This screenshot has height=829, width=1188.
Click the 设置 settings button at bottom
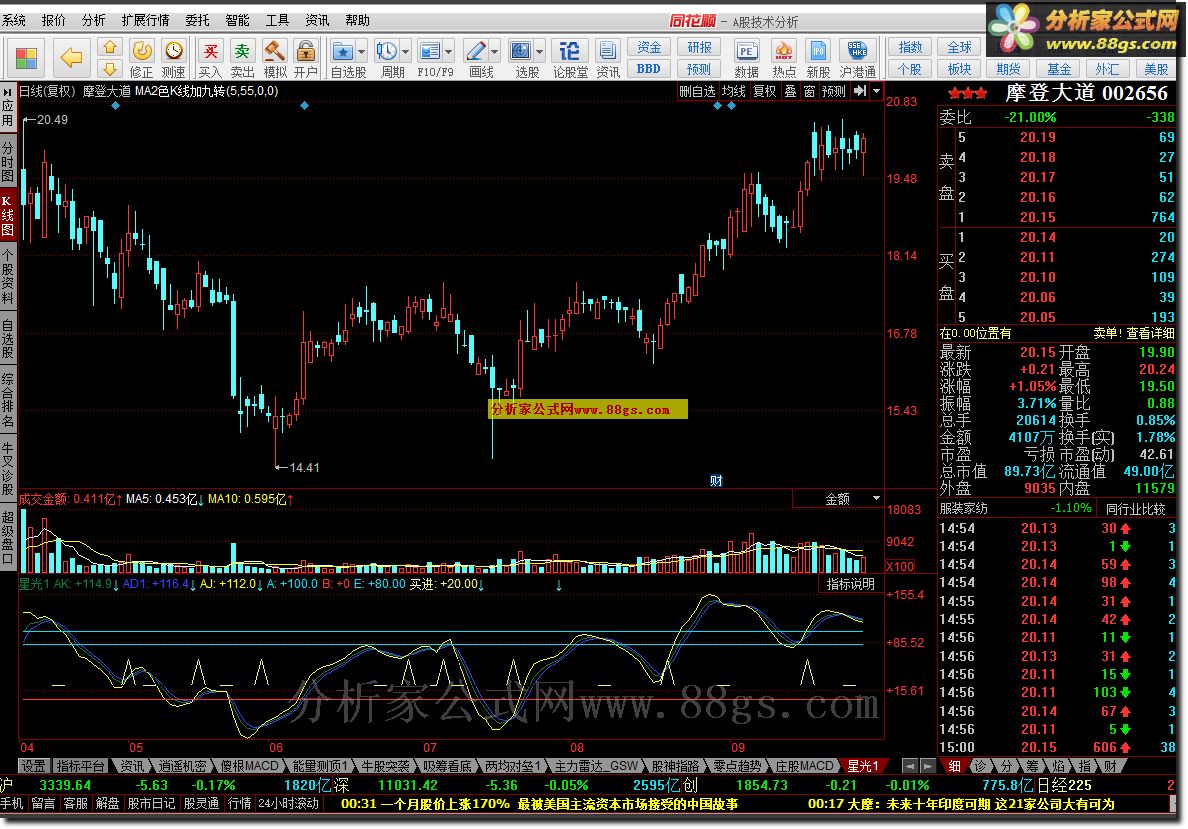(x=33, y=766)
